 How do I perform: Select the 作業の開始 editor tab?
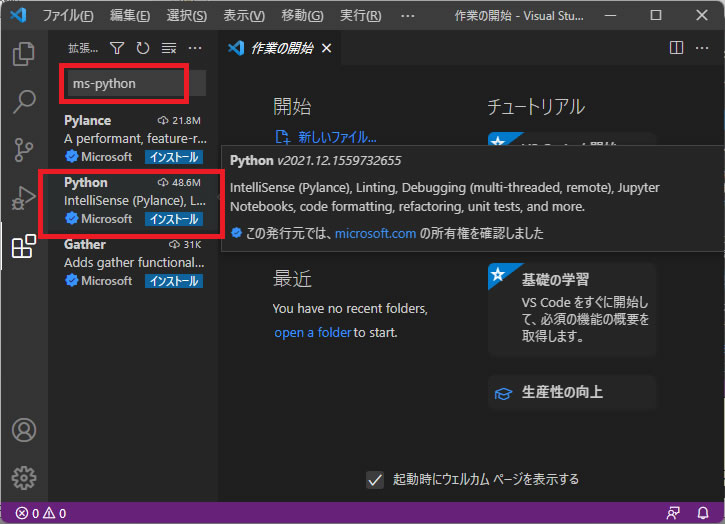pos(276,48)
